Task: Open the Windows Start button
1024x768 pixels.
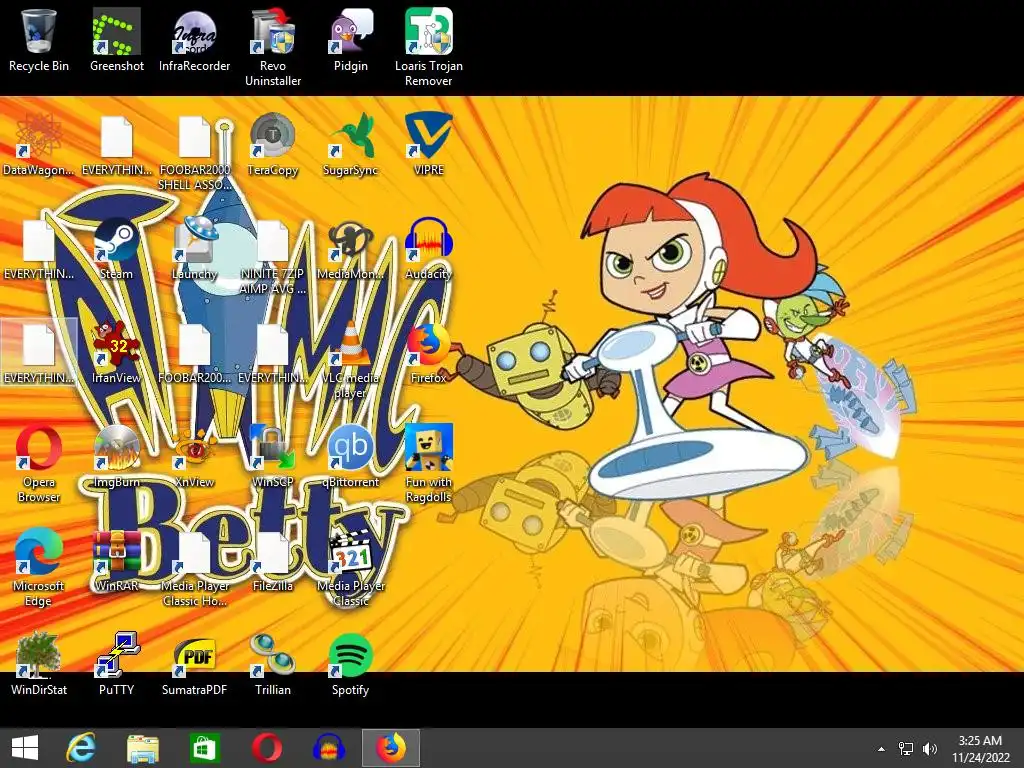Action: click(25, 748)
